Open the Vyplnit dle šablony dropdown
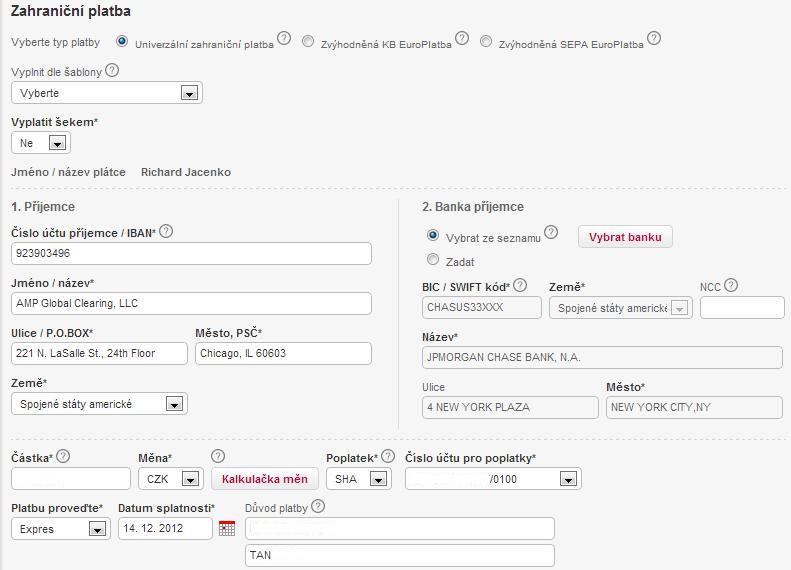The height and width of the screenshot is (570, 791). tap(189, 93)
